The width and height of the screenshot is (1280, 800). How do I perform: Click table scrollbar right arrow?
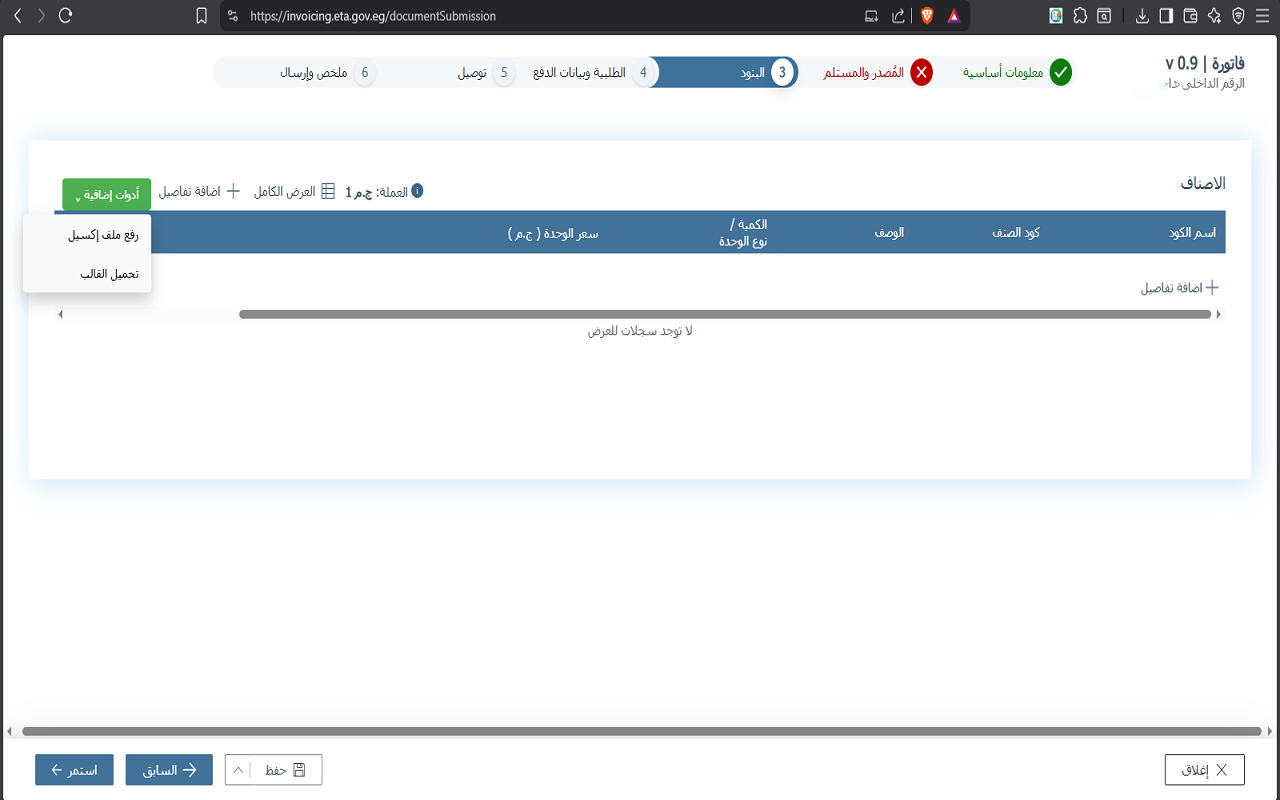(1218, 314)
